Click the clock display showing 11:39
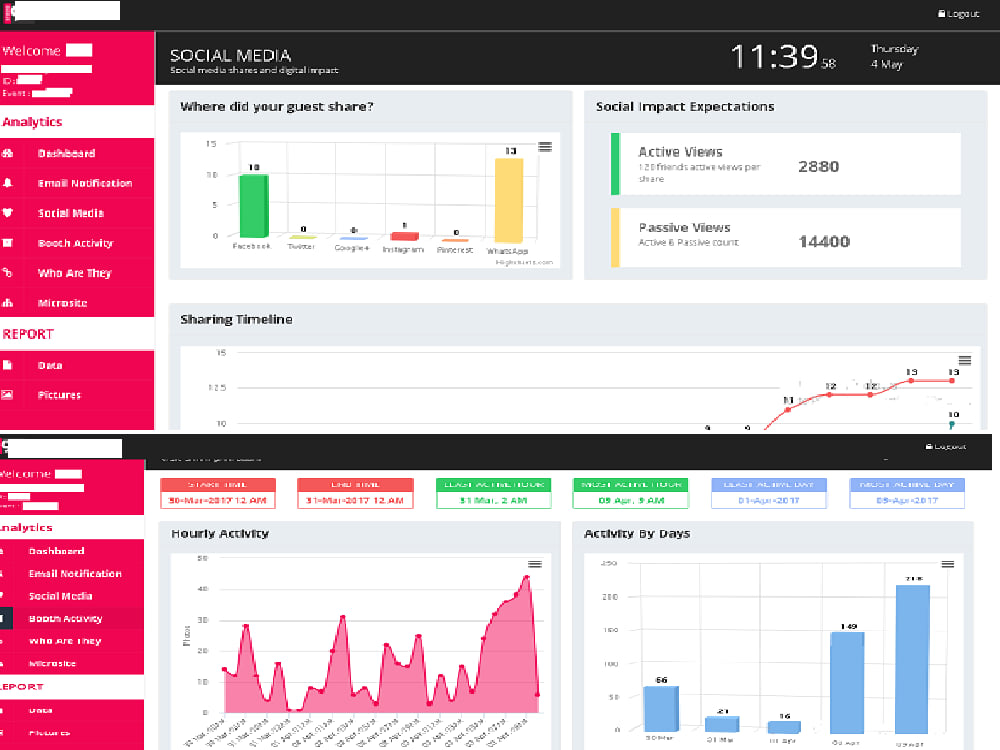1000x750 pixels. pos(783,57)
